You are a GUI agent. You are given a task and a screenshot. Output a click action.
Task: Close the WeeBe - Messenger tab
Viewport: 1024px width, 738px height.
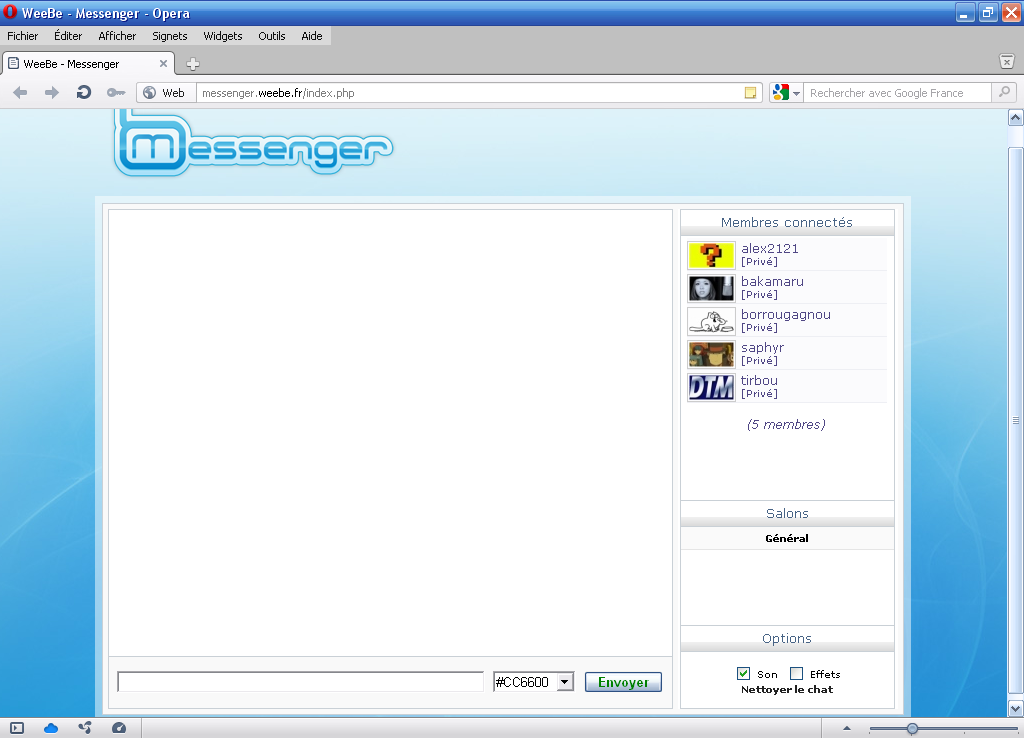tap(163, 63)
